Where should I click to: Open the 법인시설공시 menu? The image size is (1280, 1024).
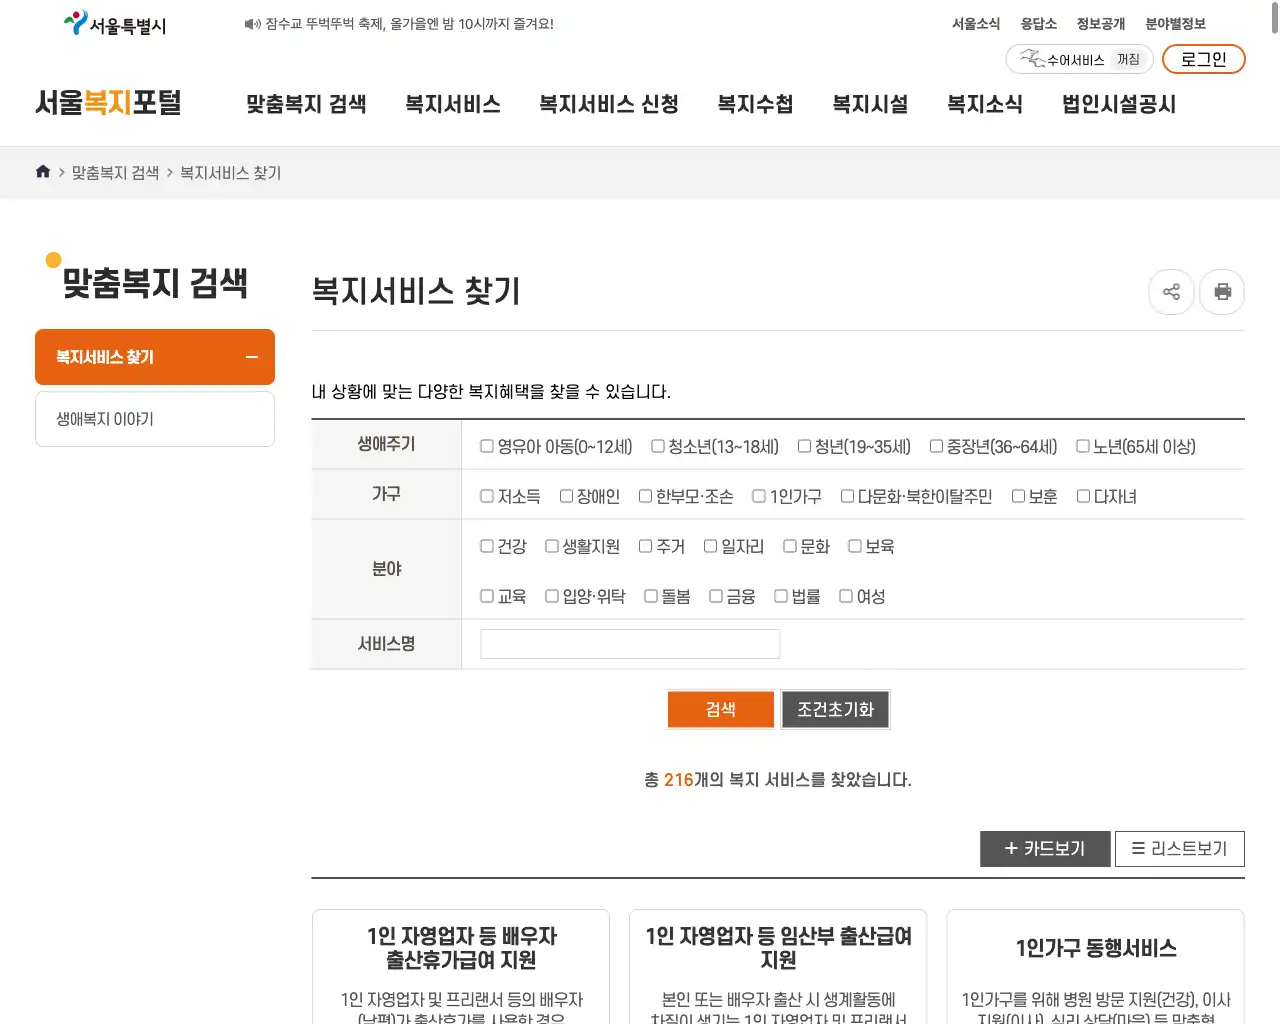click(x=1119, y=104)
